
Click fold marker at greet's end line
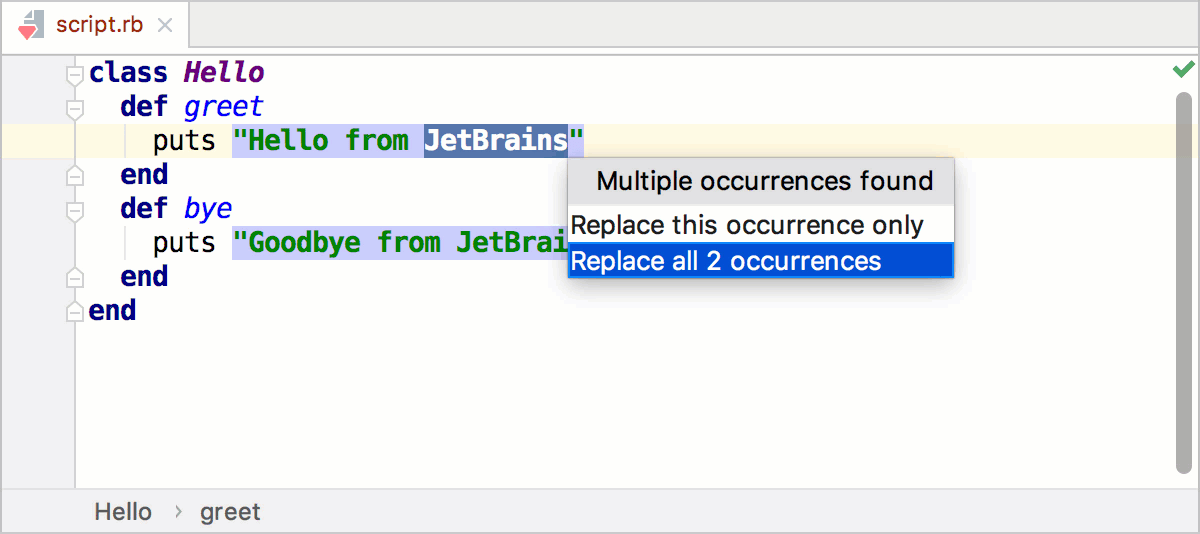coord(74,176)
